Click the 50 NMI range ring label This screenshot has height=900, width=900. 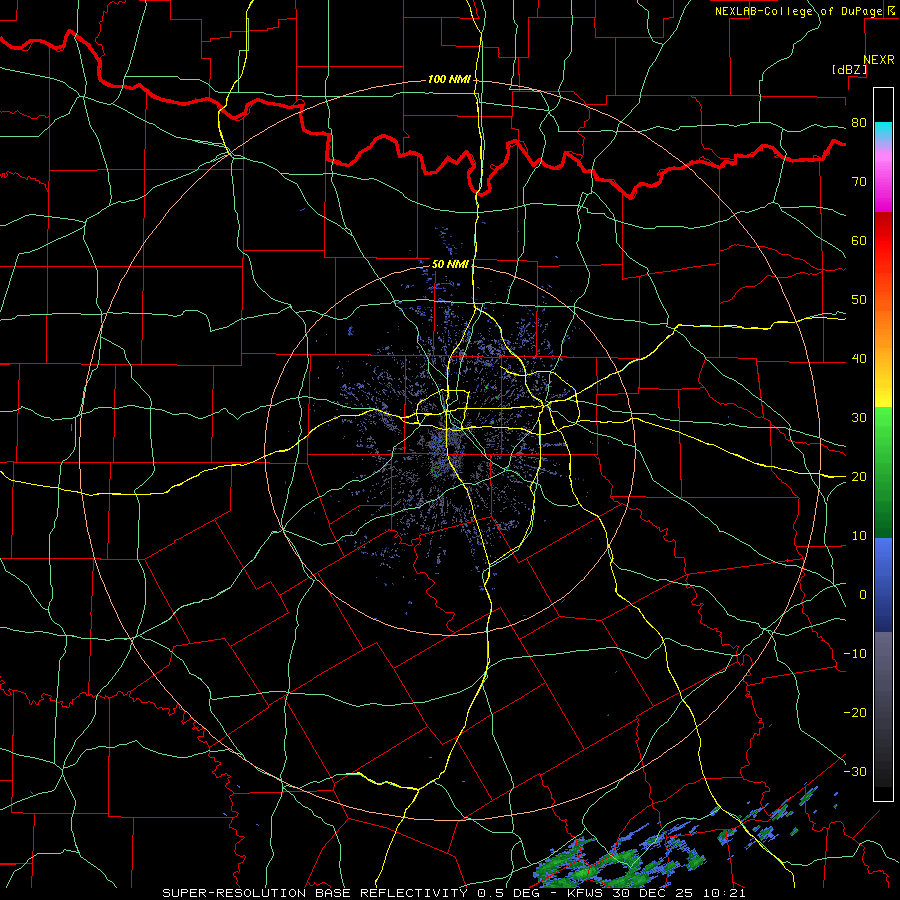pos(450,265)
